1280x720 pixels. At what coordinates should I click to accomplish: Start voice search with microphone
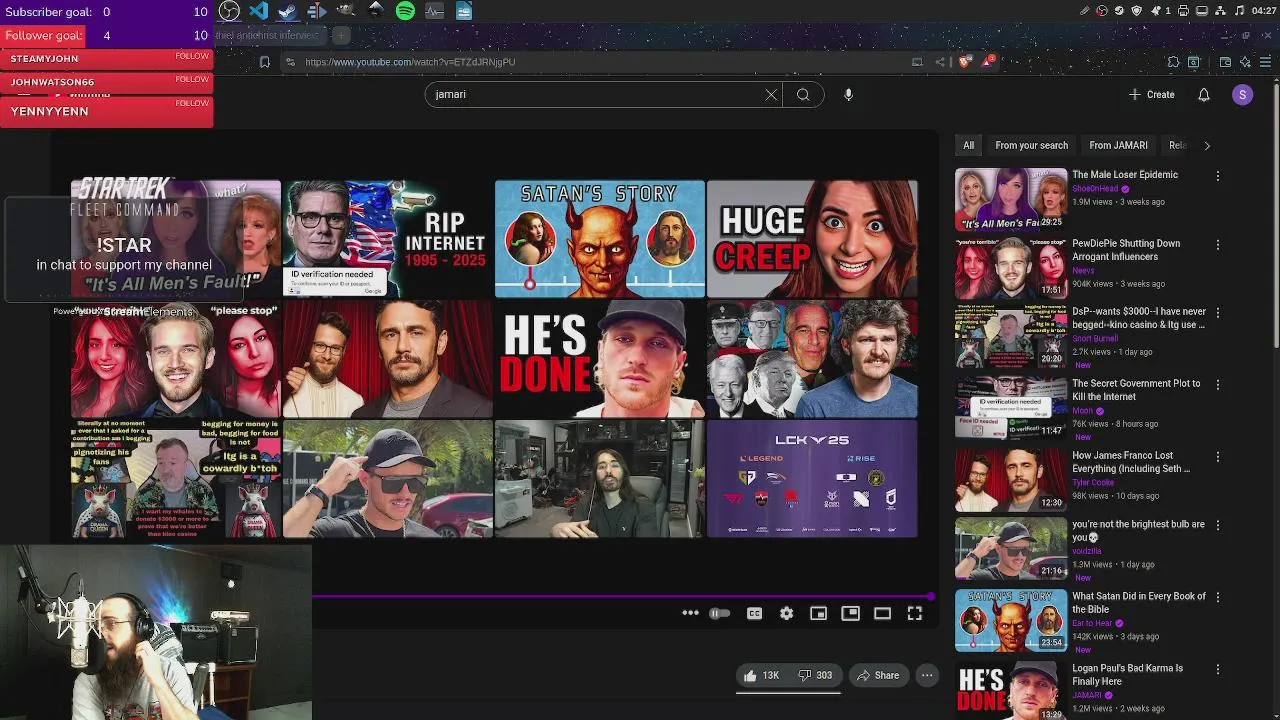pyautogui.click(x=848, y=94)
